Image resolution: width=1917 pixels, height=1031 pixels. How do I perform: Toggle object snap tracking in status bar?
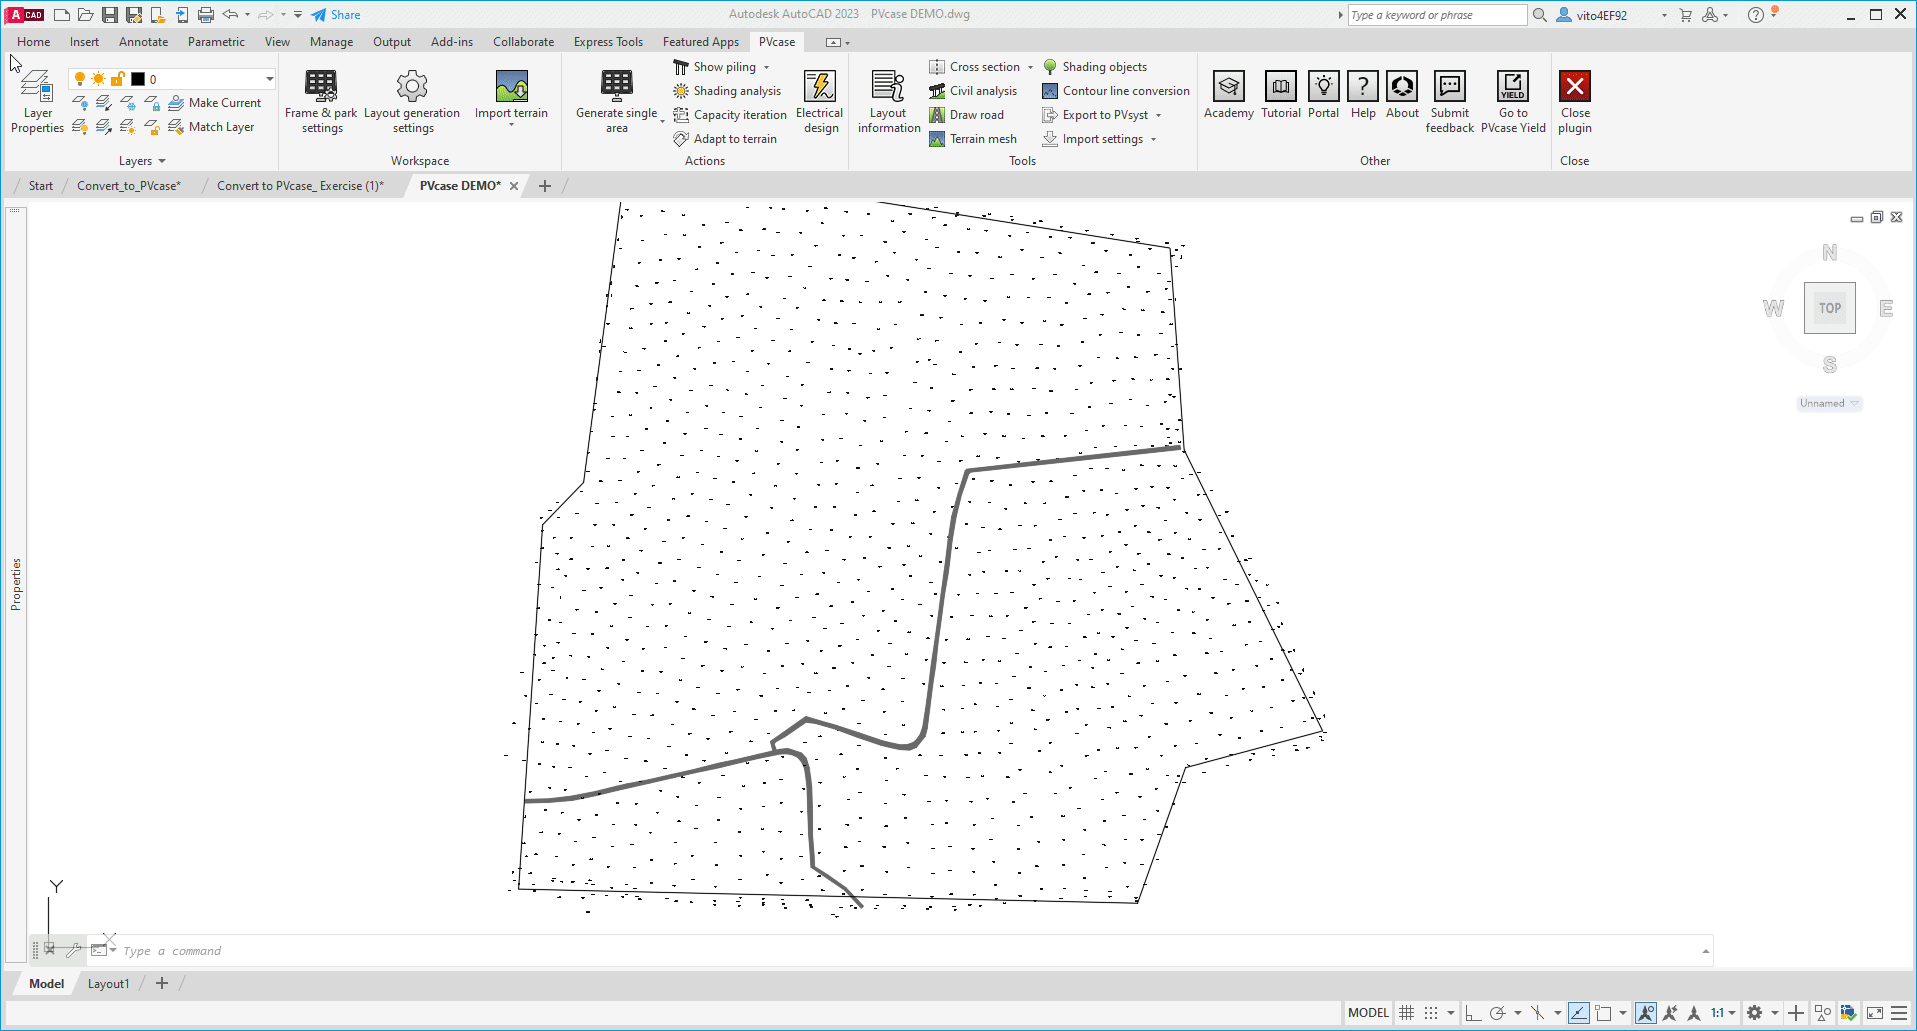click(x=1578, y=1013)
